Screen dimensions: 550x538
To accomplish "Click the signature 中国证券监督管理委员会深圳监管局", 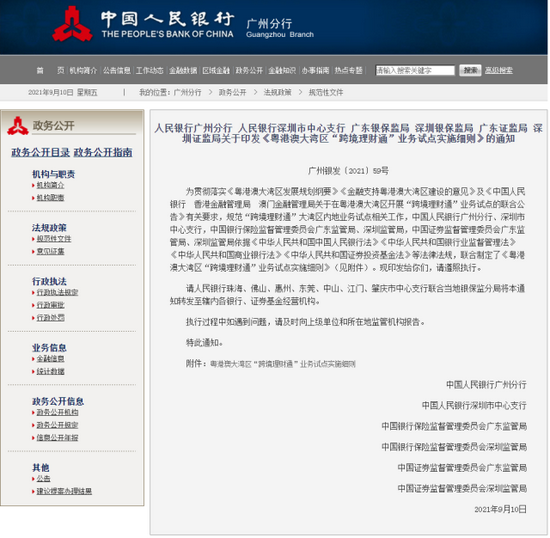I will click(x=462, y=489).
